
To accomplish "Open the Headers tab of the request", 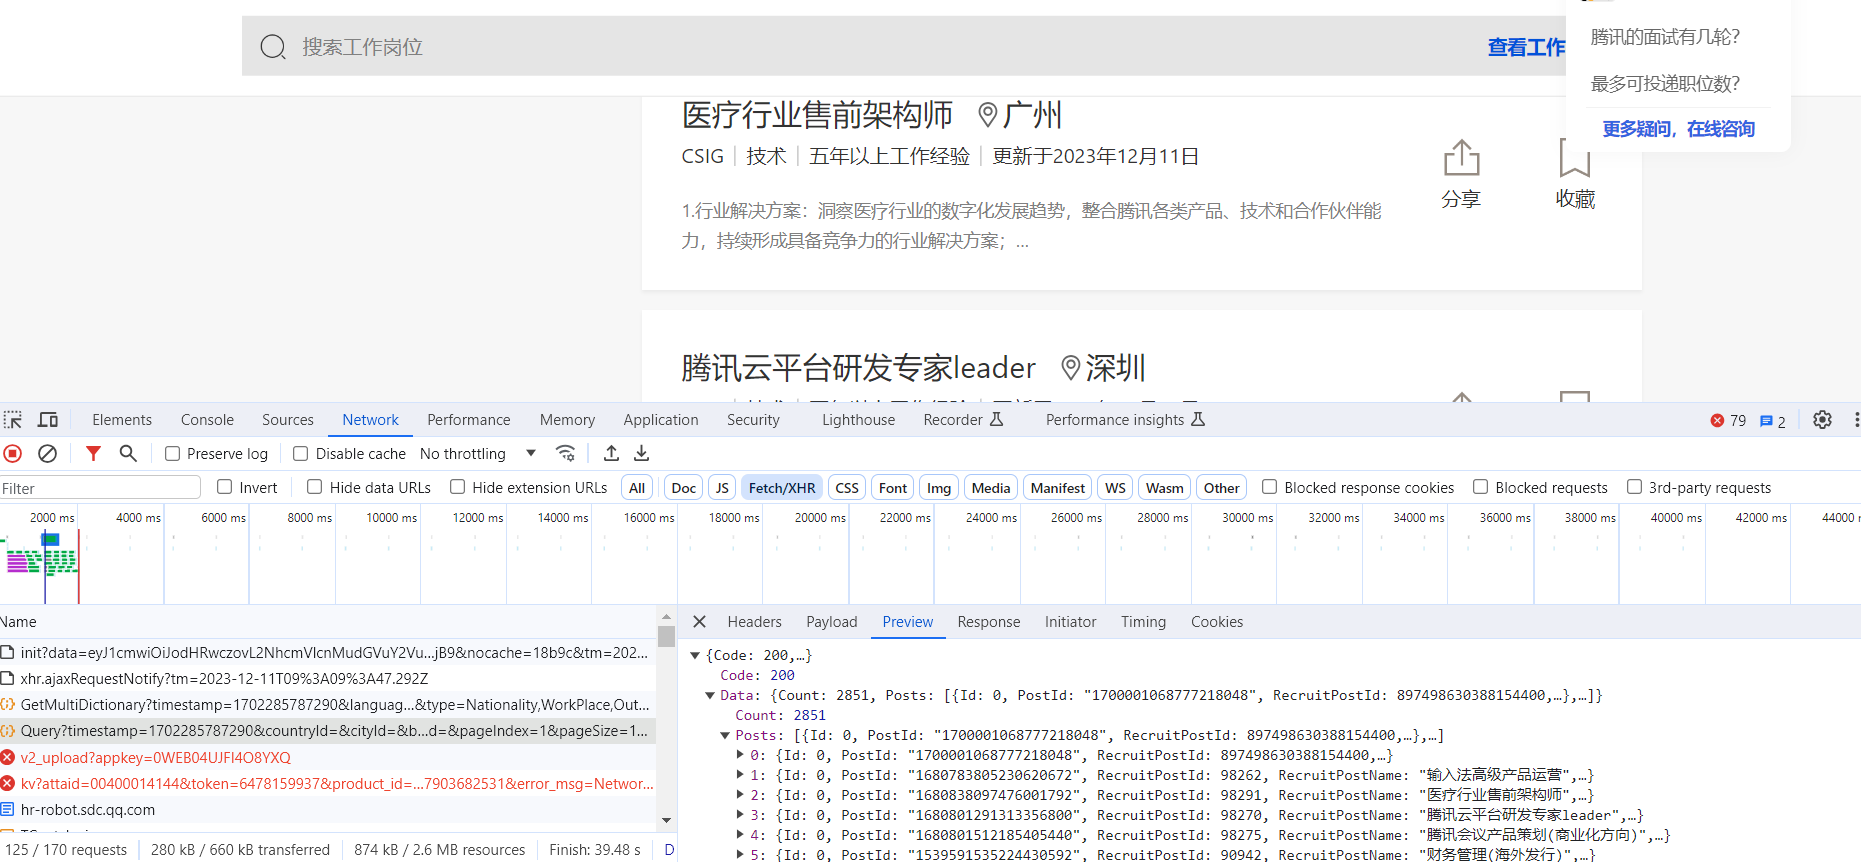I will click(x=755, y=622).
